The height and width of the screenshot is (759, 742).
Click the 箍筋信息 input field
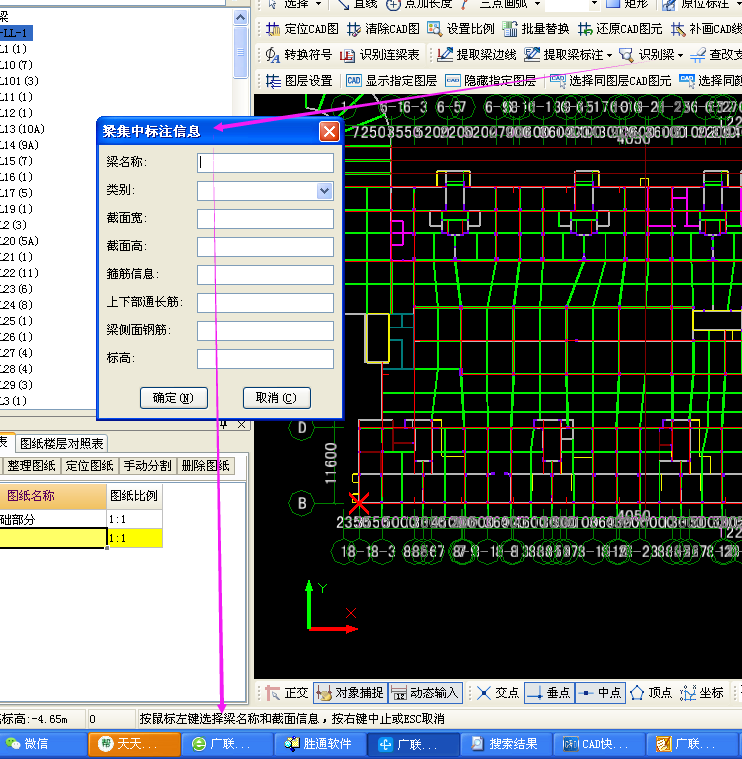click(265, 275)
